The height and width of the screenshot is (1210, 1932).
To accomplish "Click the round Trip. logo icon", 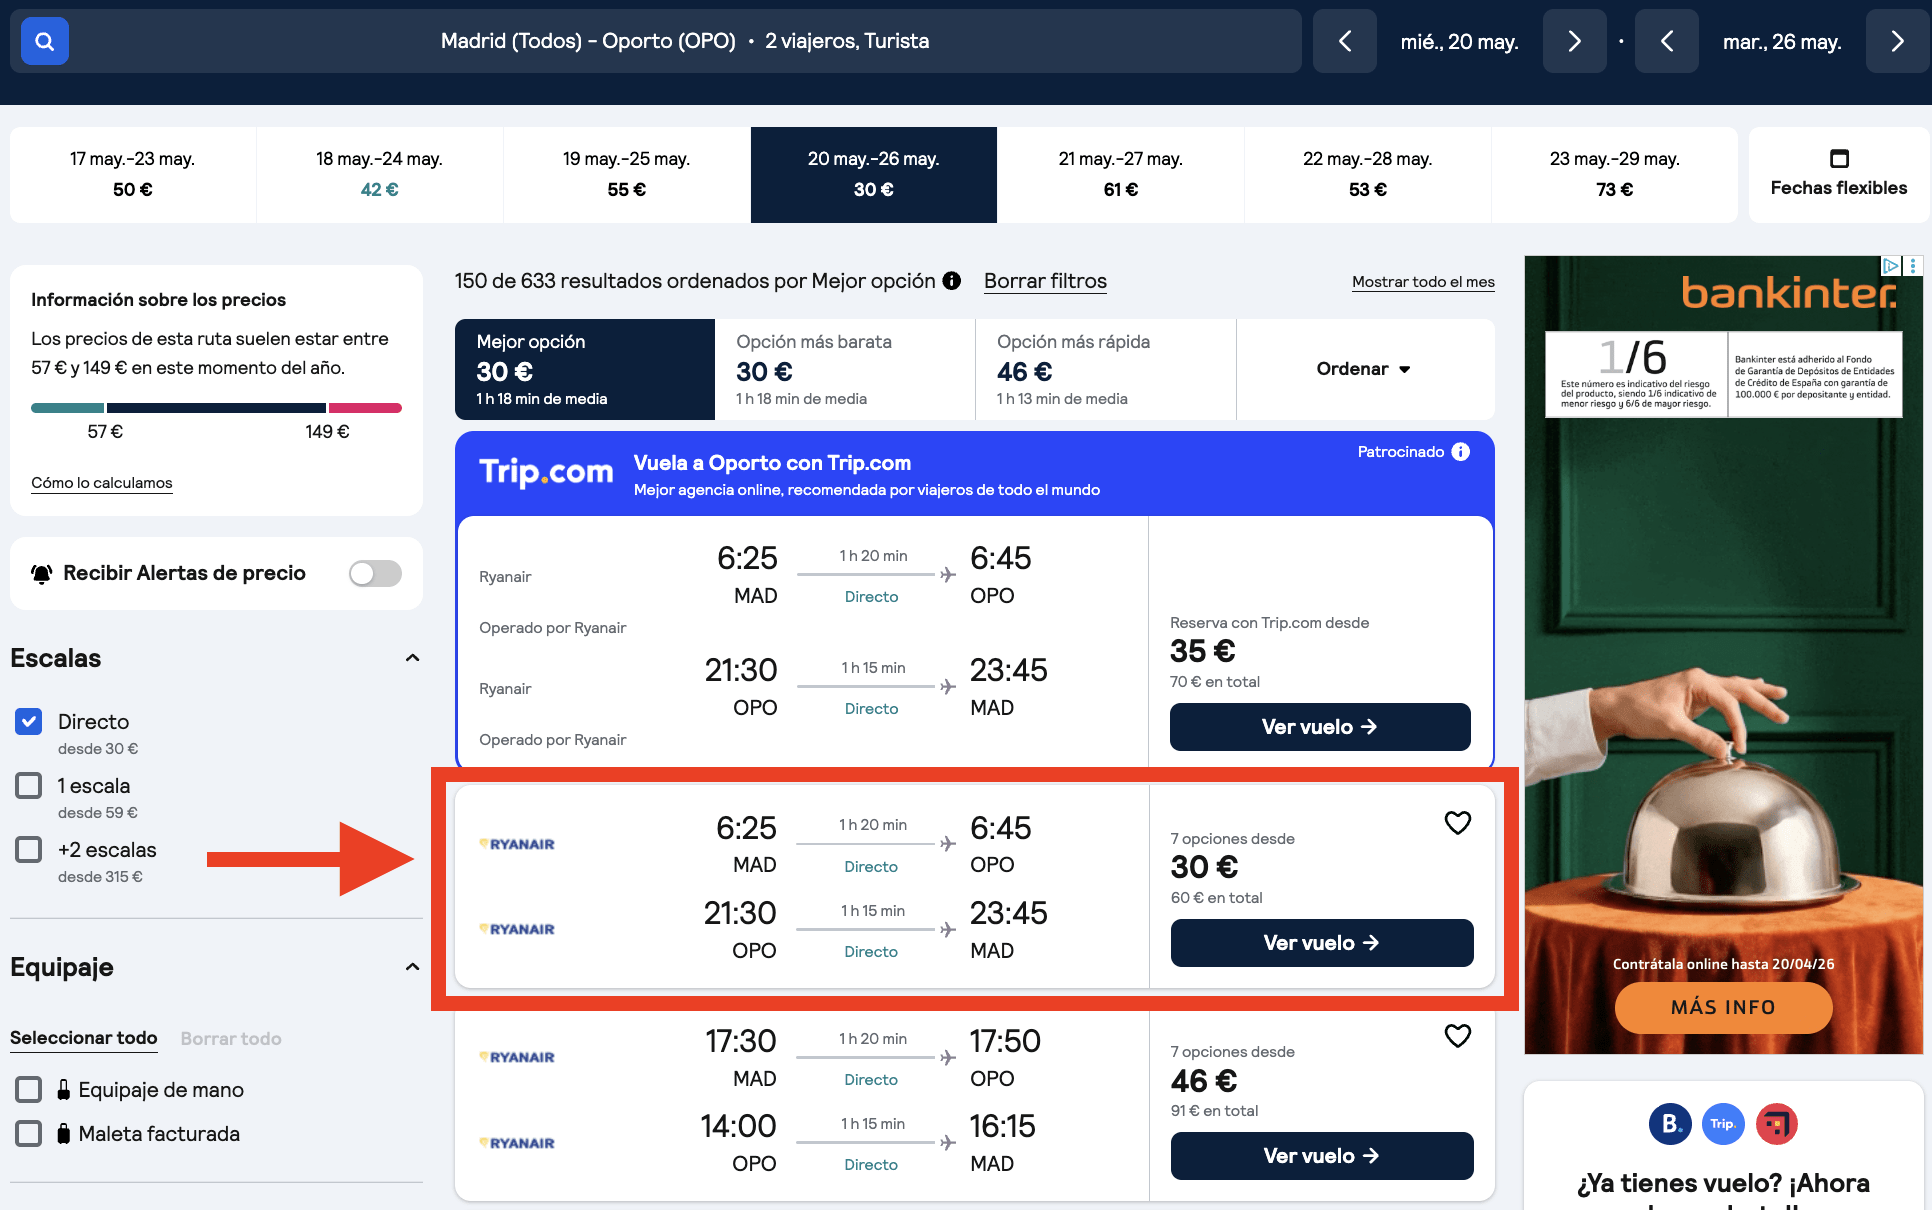I will click(x=1723, y=1124).
